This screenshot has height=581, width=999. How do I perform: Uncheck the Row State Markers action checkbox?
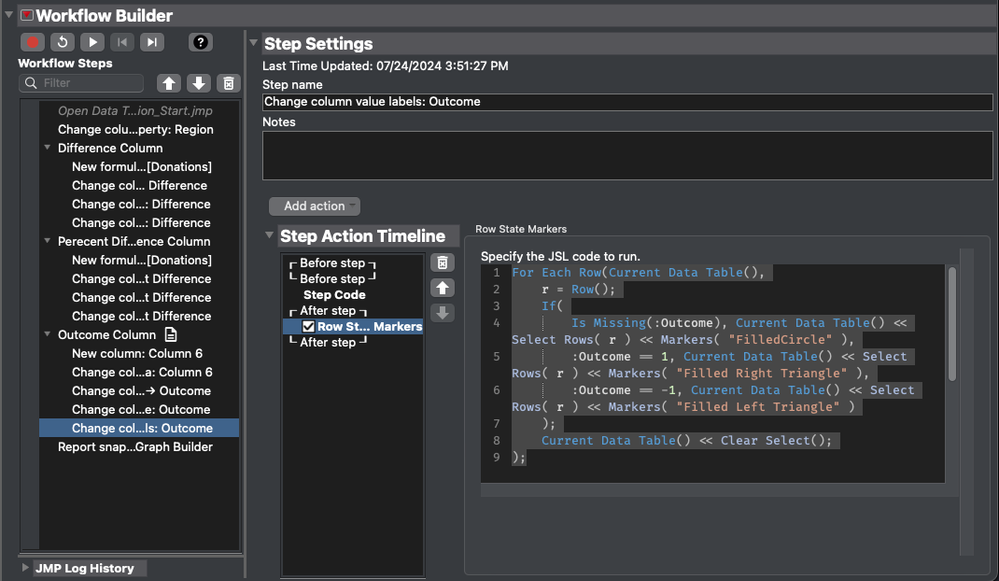tap(308, 326)
